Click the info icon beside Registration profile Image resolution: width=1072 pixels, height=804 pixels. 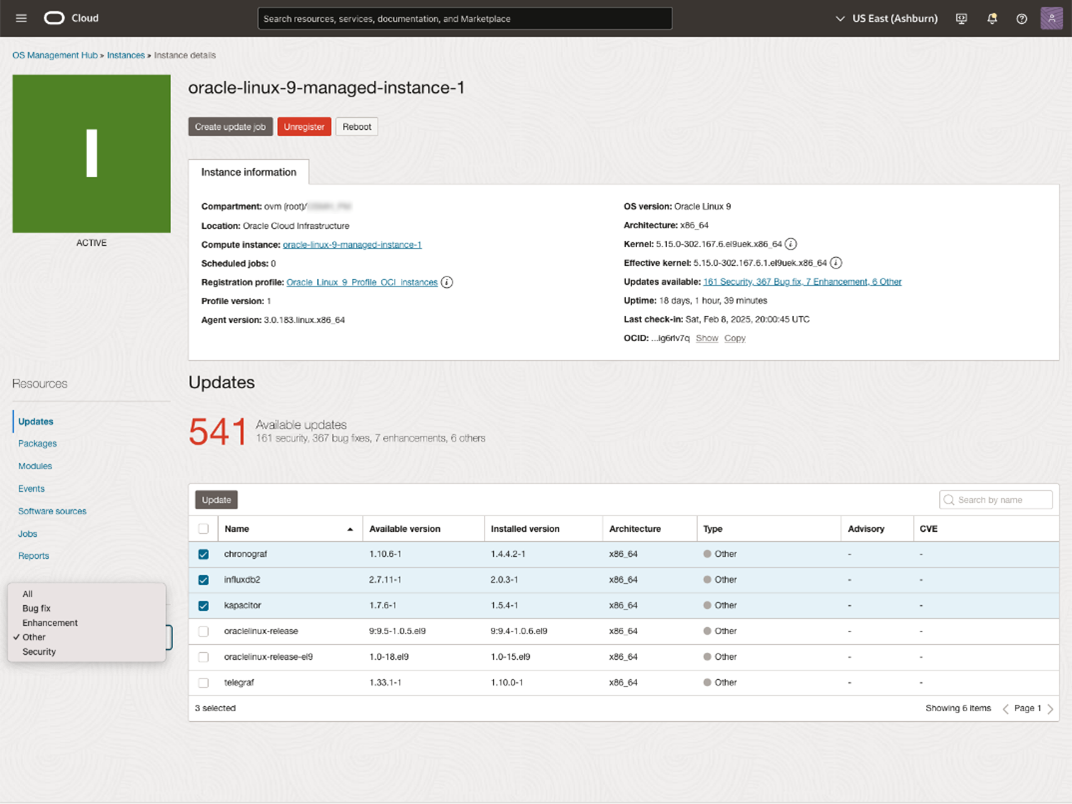tap(447, 282)
